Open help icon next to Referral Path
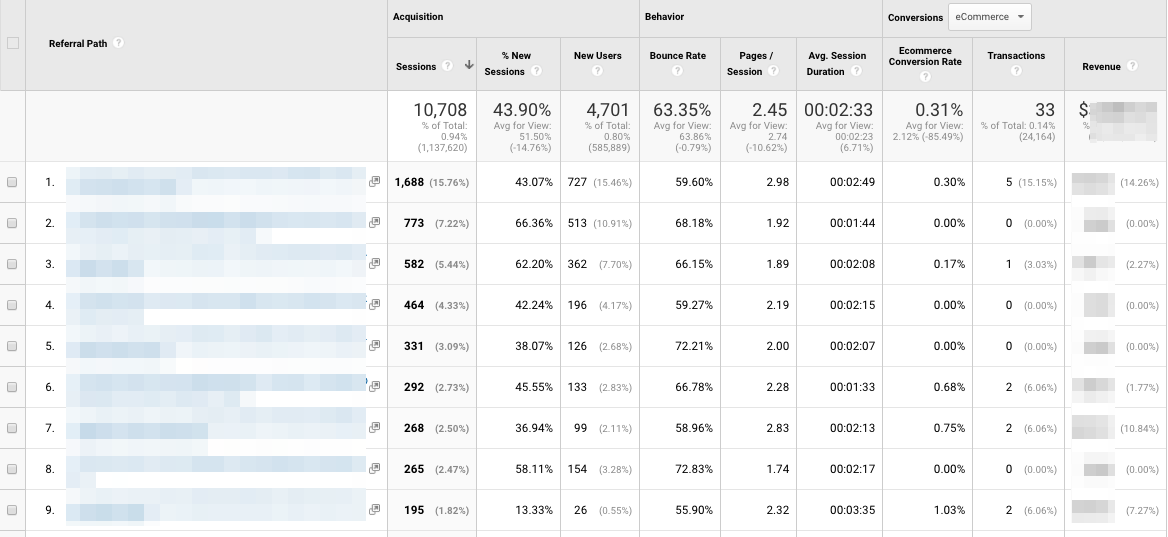This screenshot has height=537, width=1168. [119, 43]
